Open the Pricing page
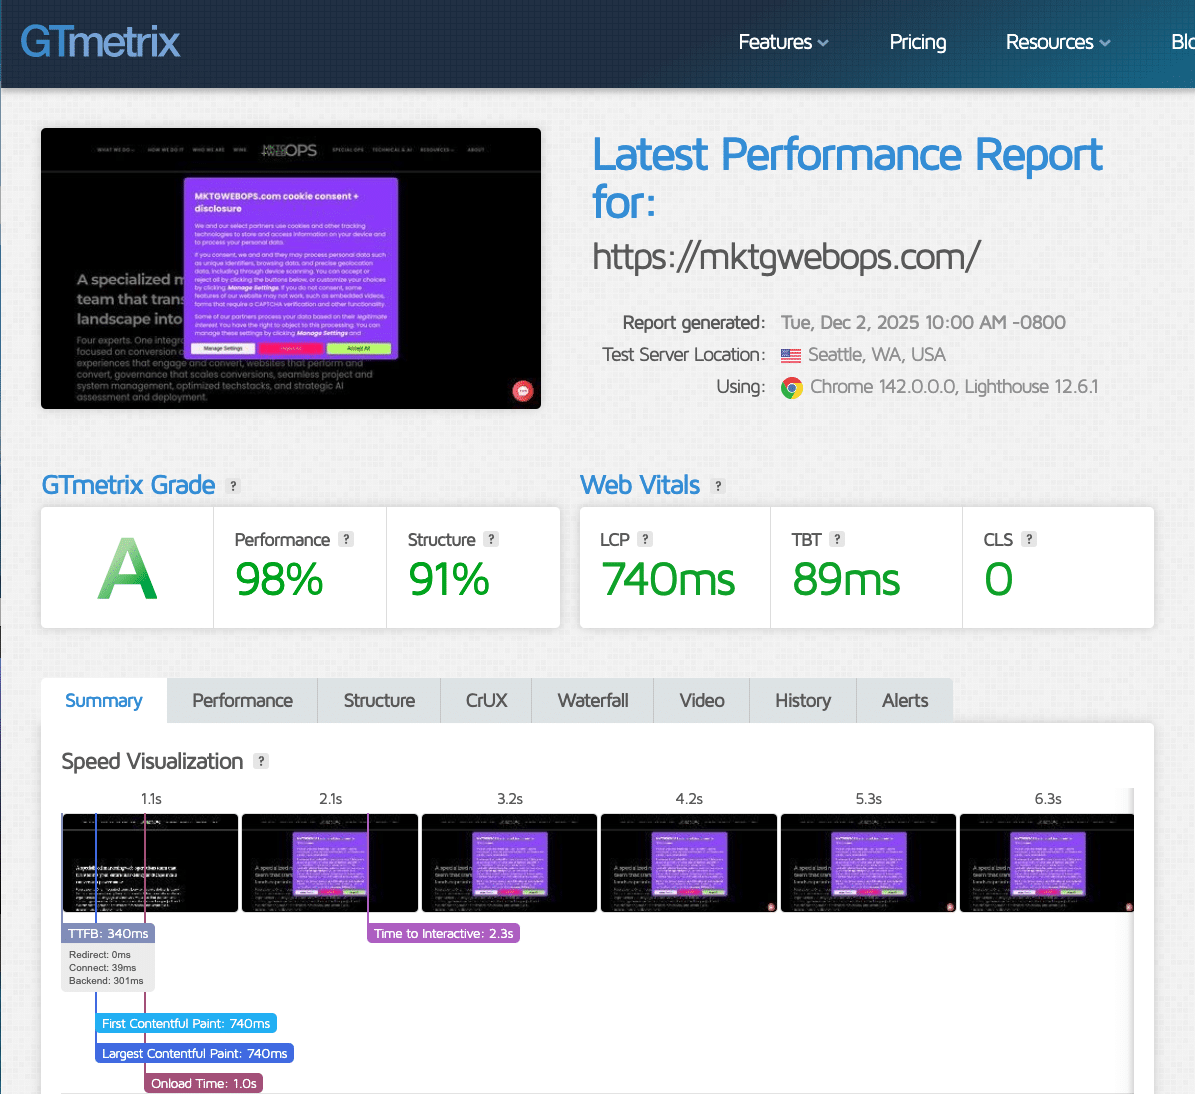 point(918,42)
